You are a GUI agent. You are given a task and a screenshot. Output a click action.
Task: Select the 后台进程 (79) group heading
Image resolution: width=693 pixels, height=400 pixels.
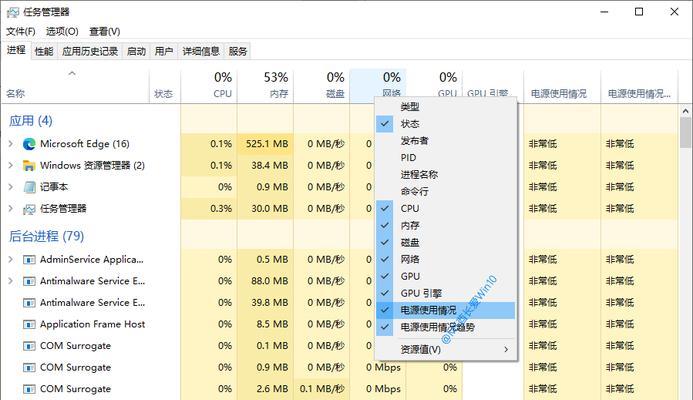point(46,236)
